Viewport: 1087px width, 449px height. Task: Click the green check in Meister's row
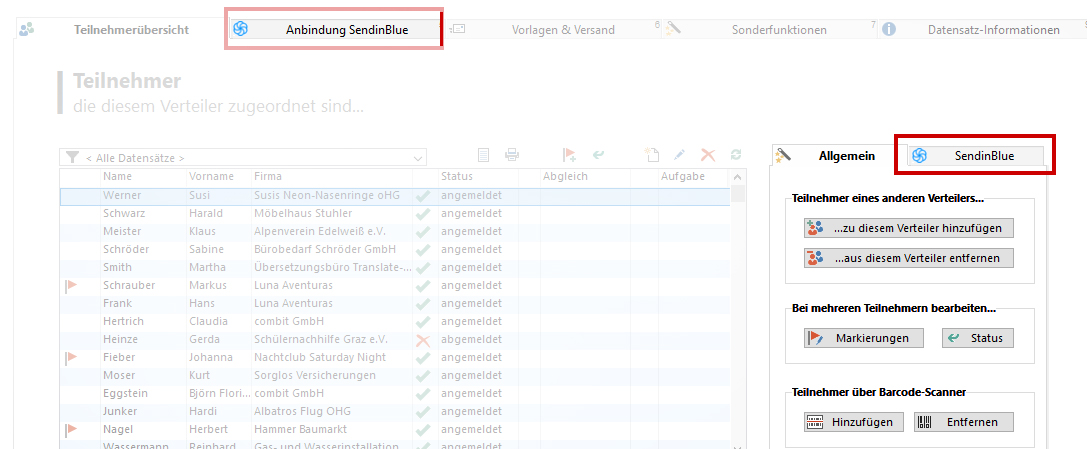[423, 232]
